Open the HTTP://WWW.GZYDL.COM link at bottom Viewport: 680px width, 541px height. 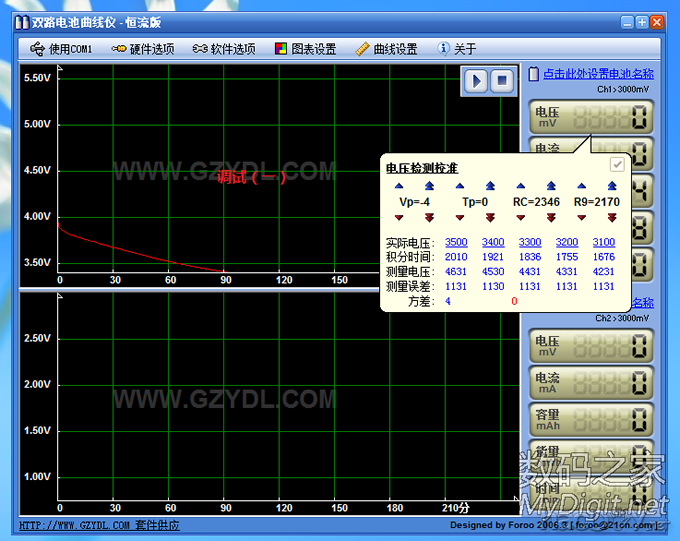pos(75,525)
